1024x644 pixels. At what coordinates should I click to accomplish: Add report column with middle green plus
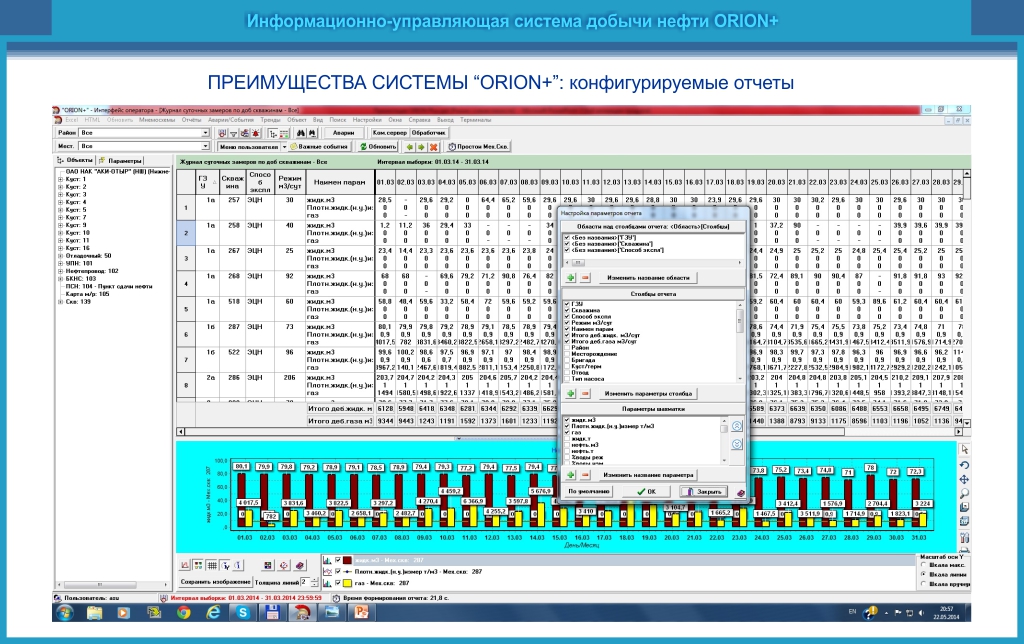pos(571,394)
